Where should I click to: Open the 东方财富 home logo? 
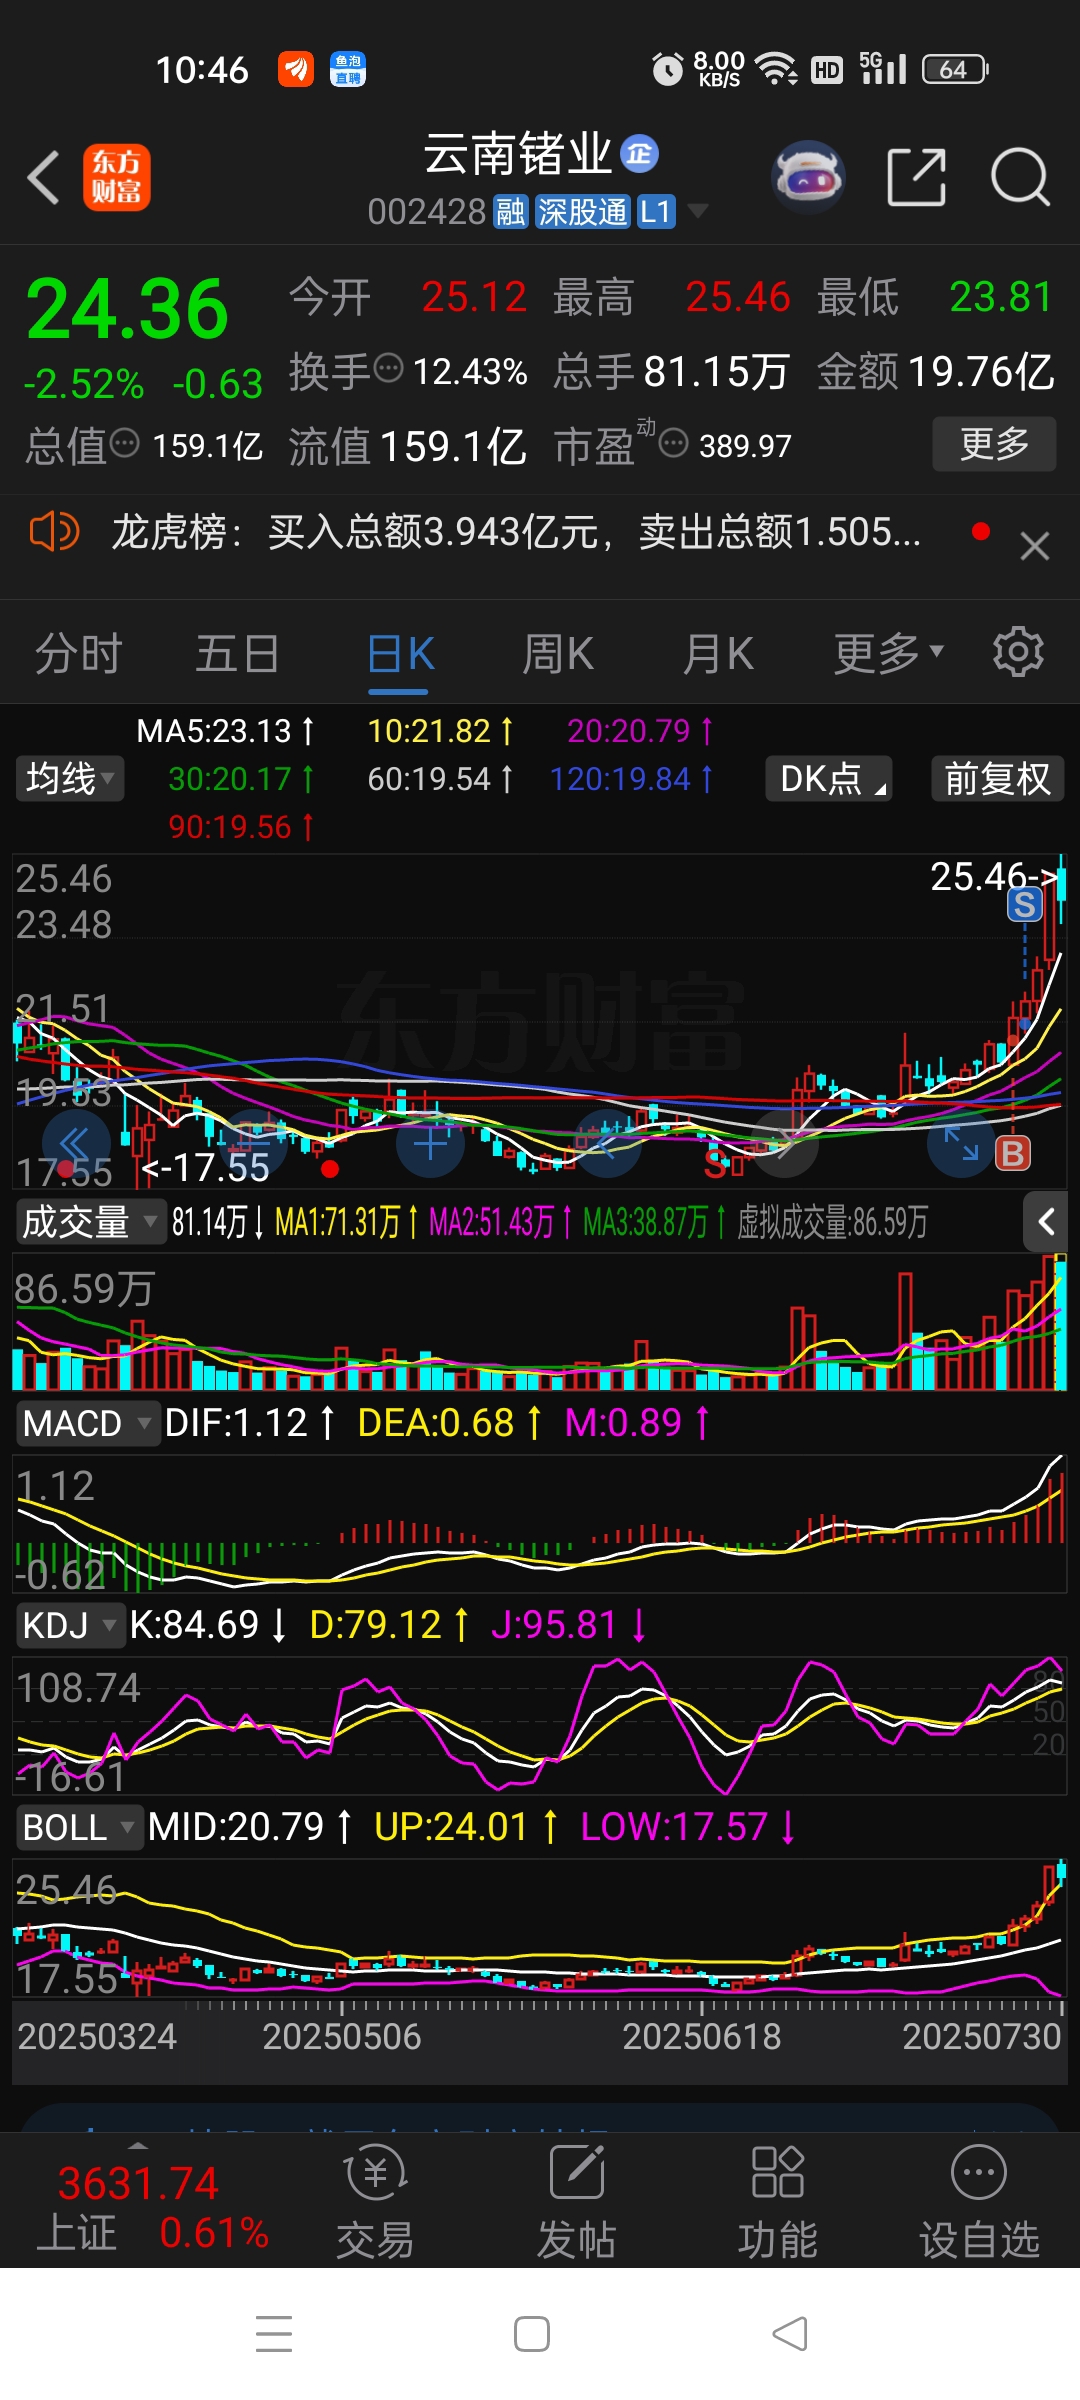pos(117,177)
